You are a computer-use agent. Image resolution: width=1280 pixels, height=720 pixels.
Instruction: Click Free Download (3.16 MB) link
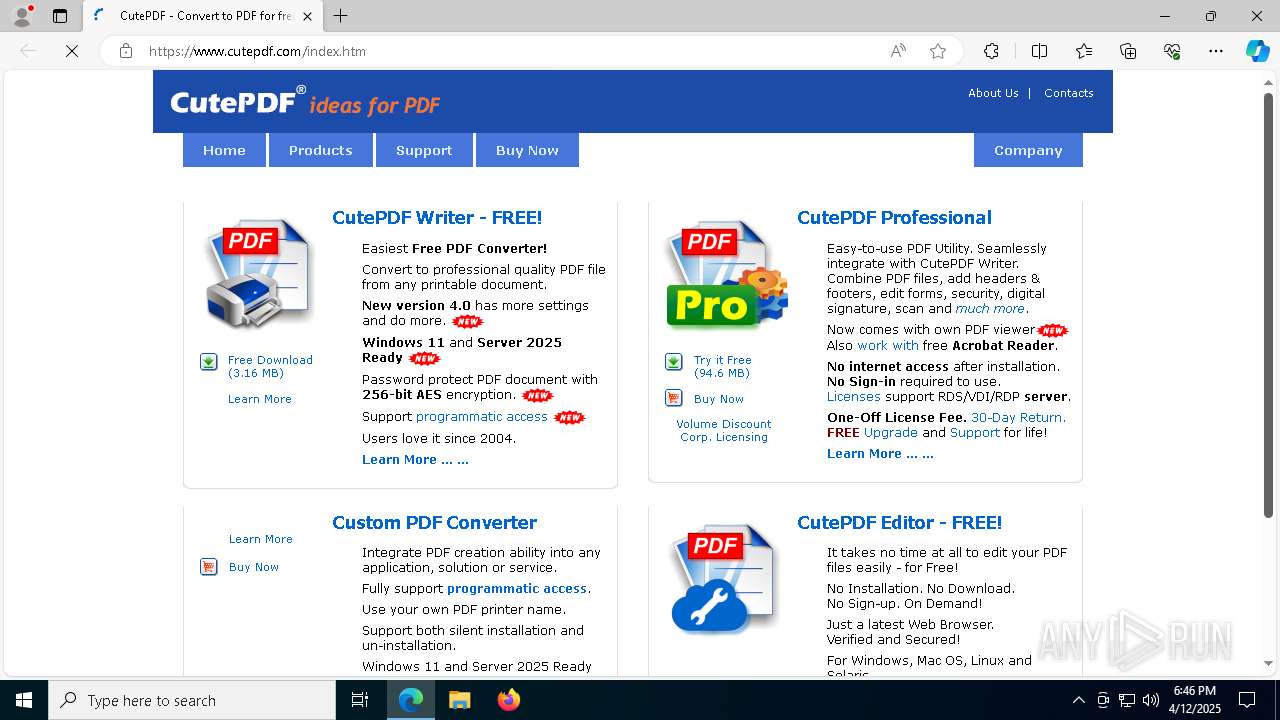coord(270,366)
